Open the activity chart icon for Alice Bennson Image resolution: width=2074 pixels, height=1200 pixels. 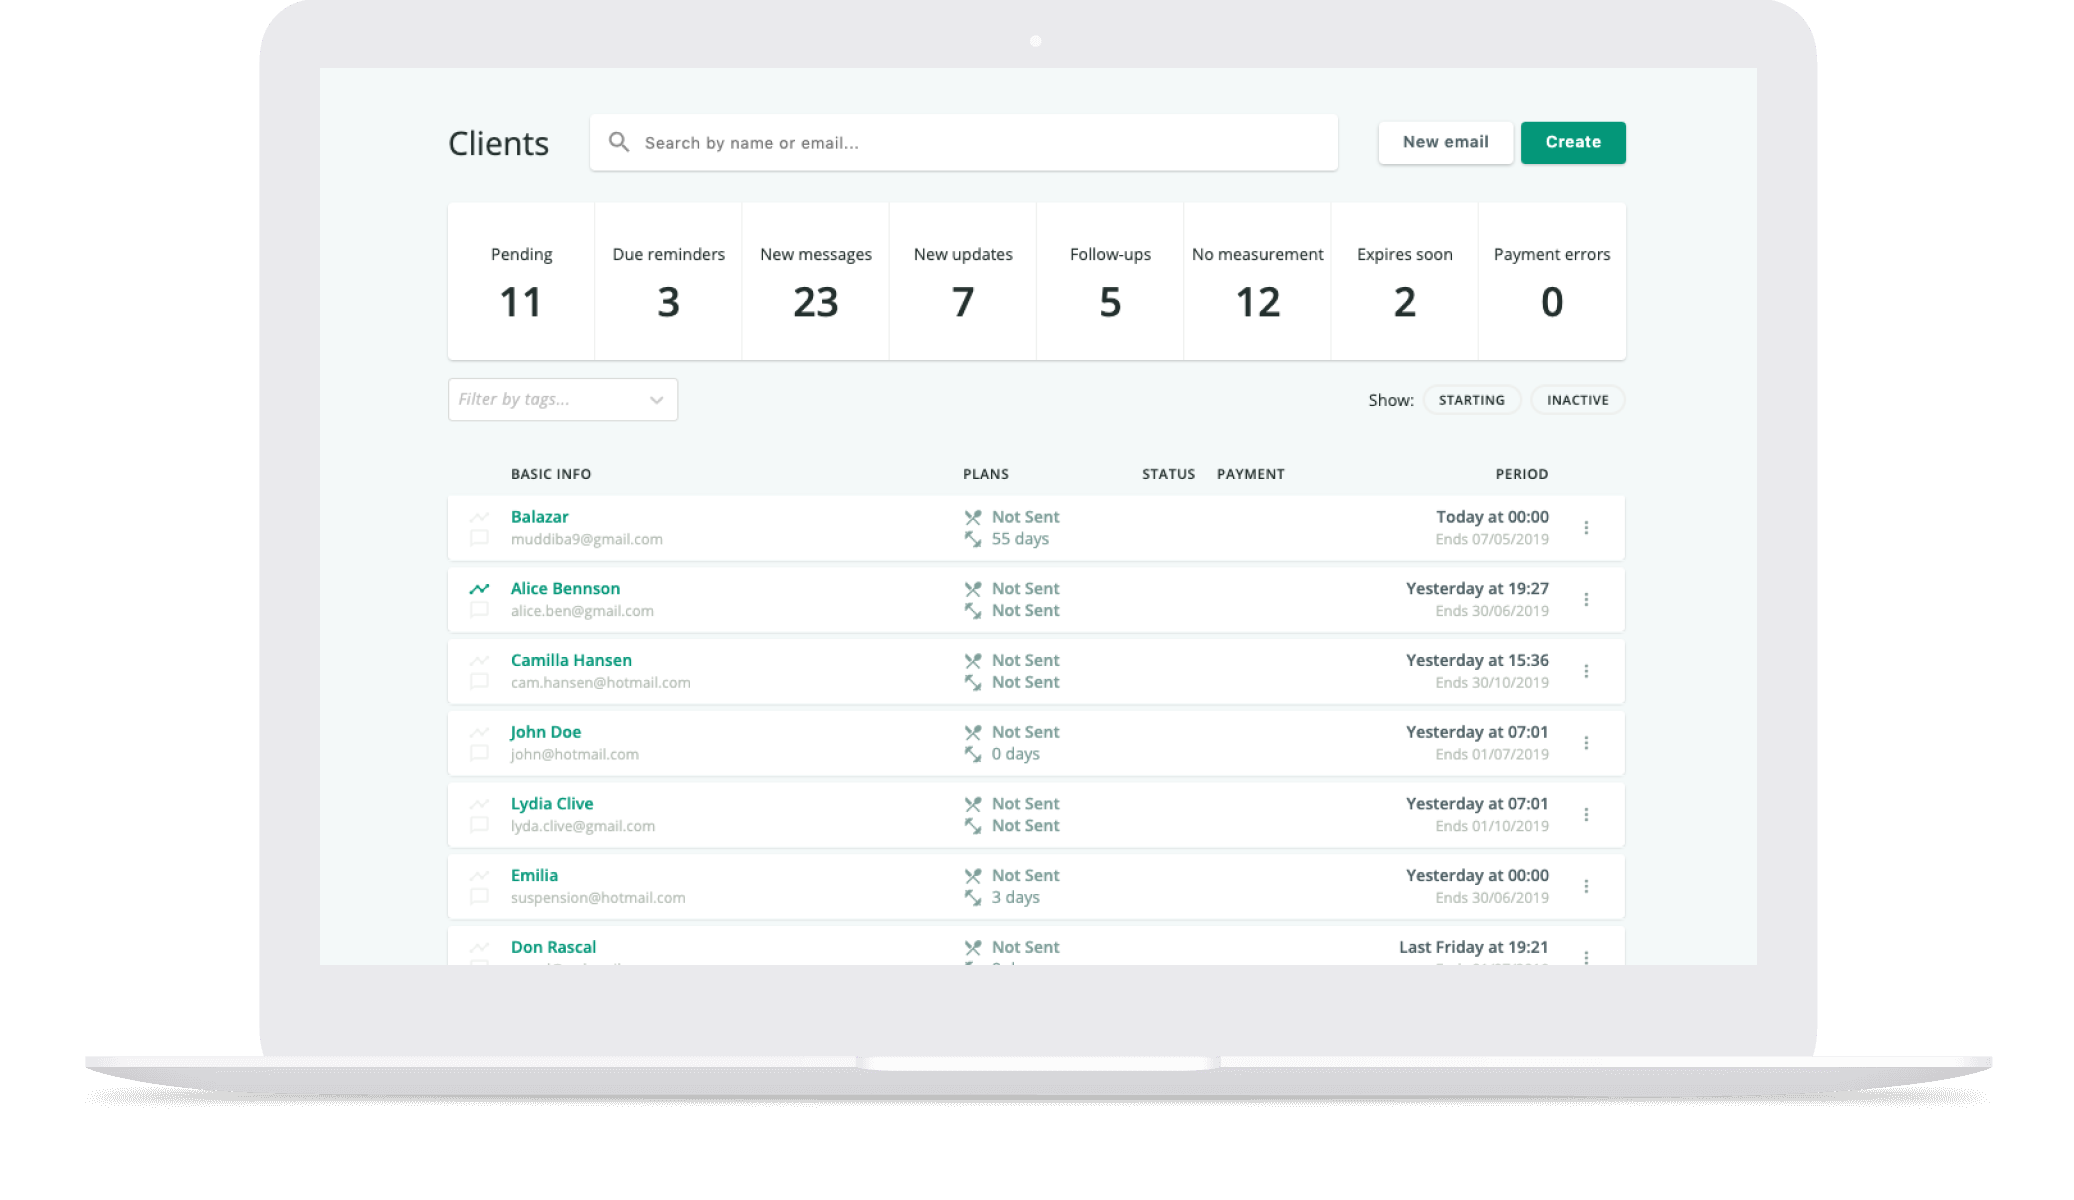[x=479, y=589]
